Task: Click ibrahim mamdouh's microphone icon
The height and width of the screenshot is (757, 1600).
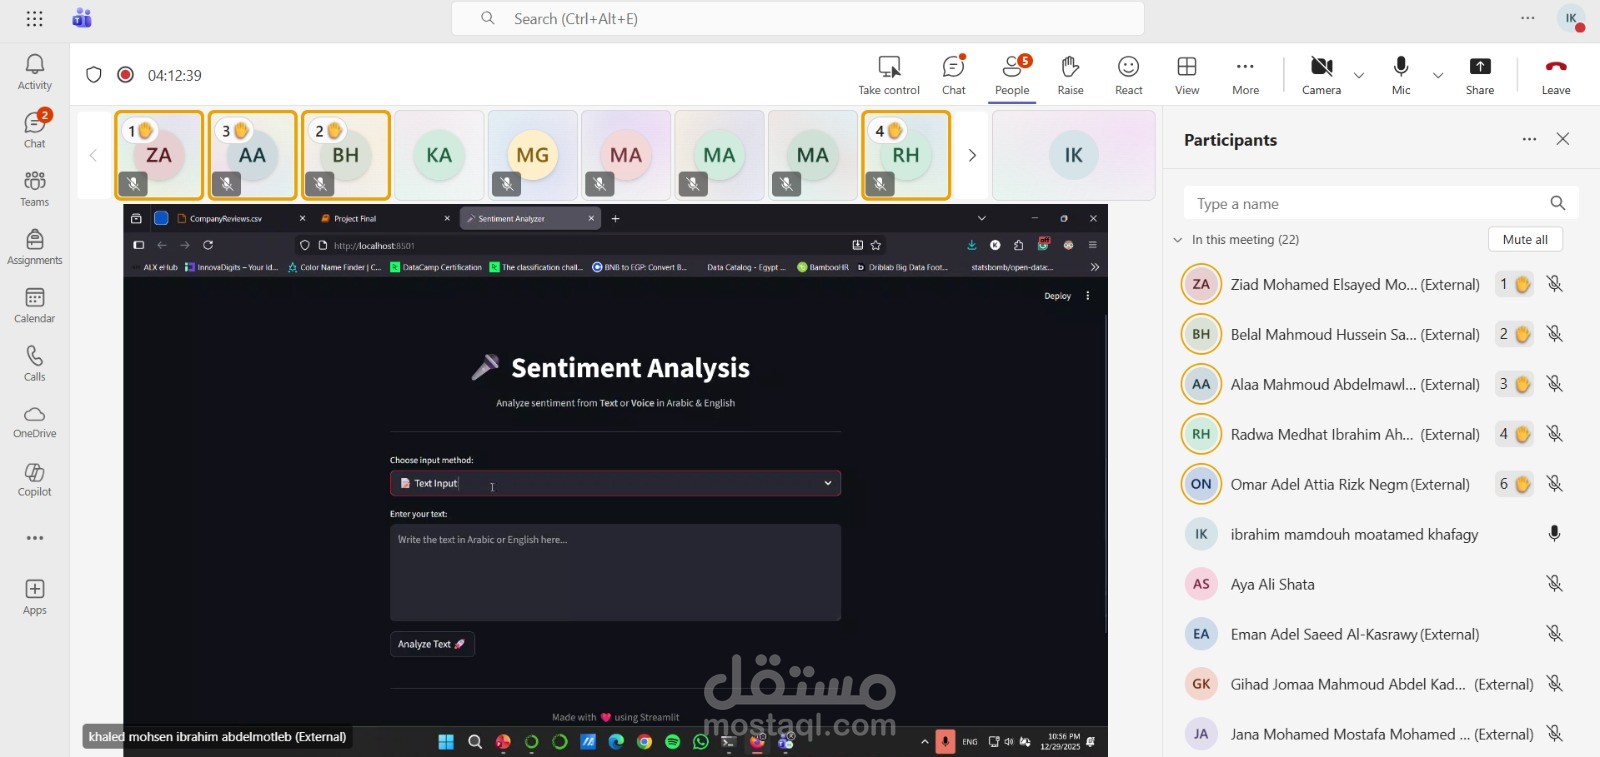Action: 1554,534
